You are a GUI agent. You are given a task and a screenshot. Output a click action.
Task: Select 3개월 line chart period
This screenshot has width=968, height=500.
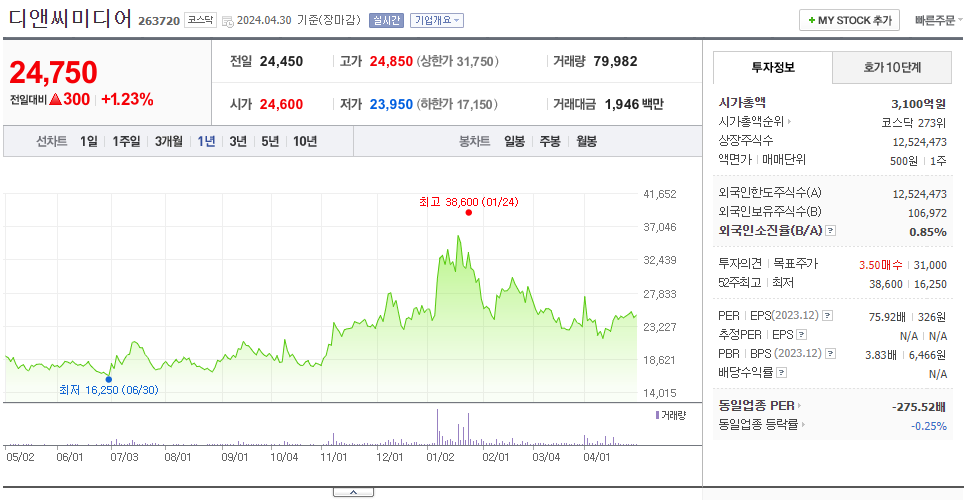(x=169, y=141)
